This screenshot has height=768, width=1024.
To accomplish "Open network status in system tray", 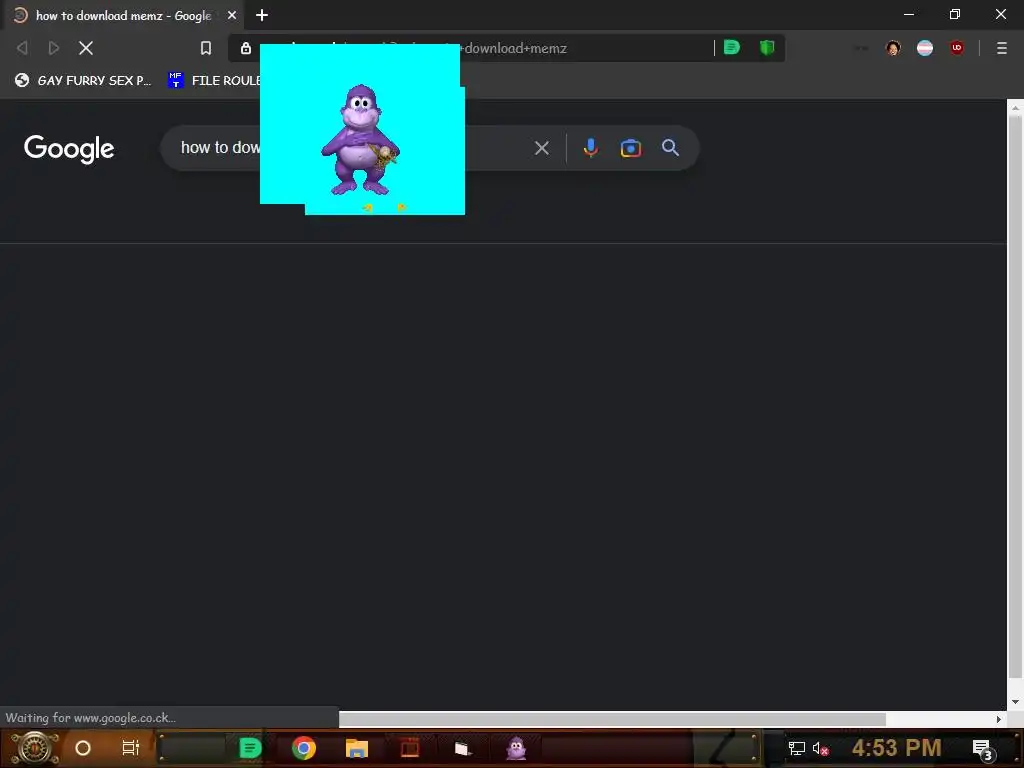I will [x=796, y=748].
